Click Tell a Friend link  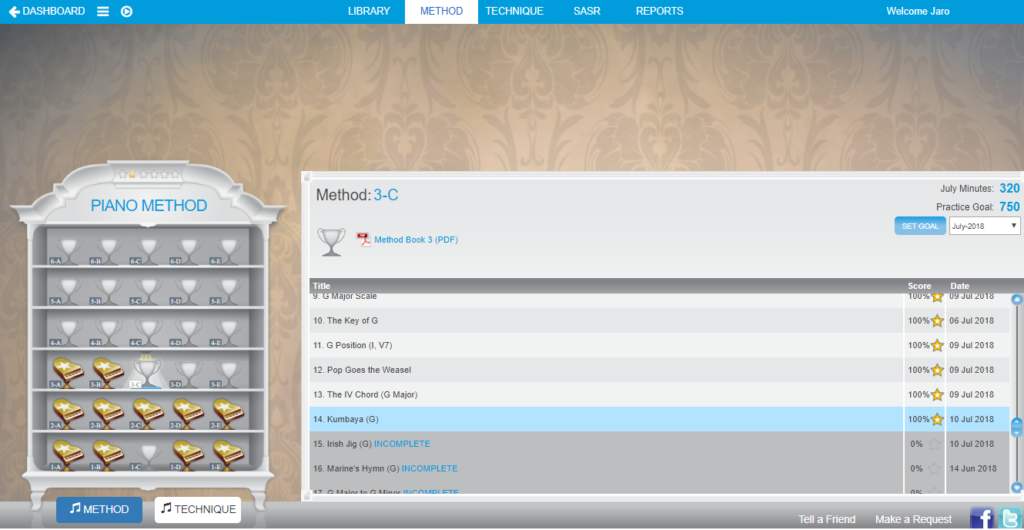point(827,520)
